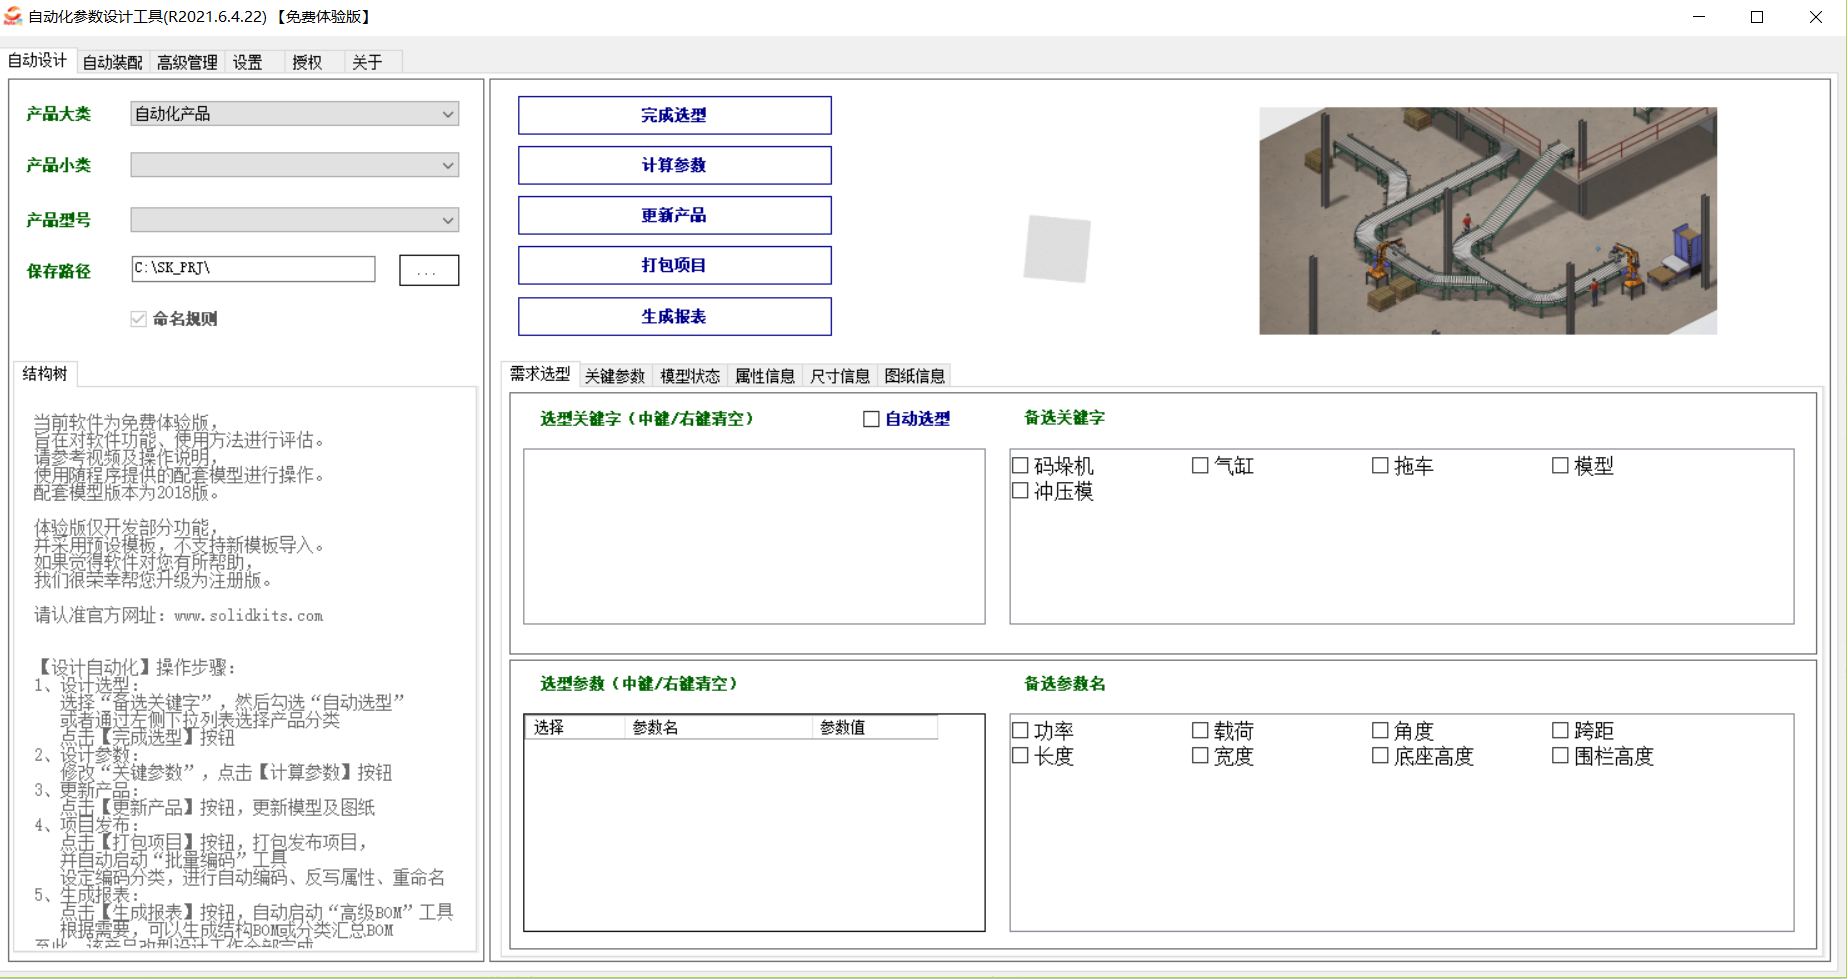Close the application window

coord(1816,17)
